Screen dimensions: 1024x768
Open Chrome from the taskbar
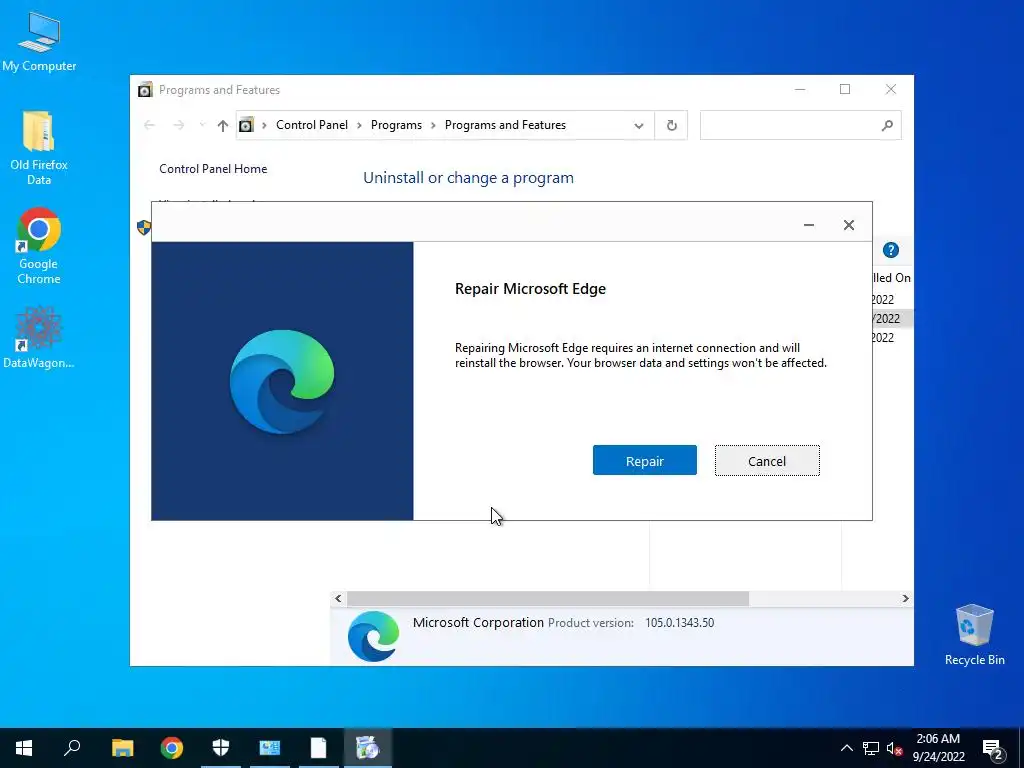tap(172, 748)
